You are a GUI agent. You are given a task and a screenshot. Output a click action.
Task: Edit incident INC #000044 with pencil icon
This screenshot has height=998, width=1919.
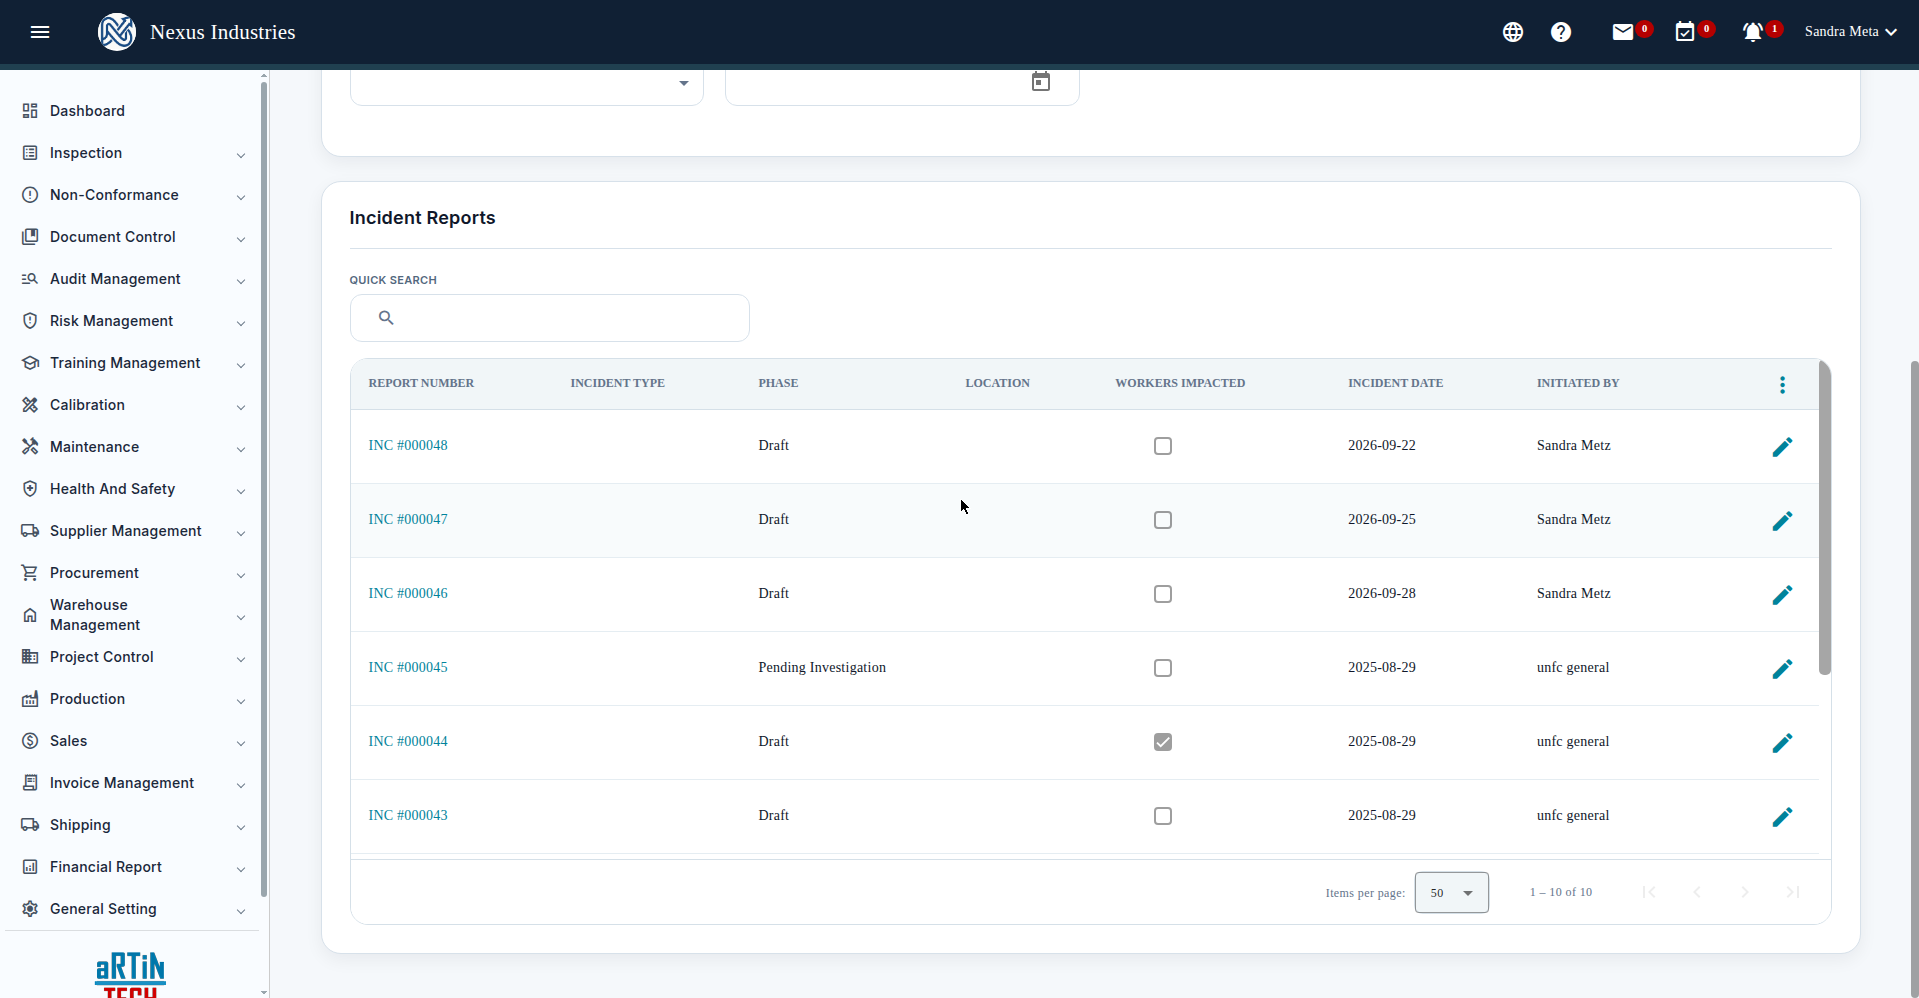click(1782, 743)
